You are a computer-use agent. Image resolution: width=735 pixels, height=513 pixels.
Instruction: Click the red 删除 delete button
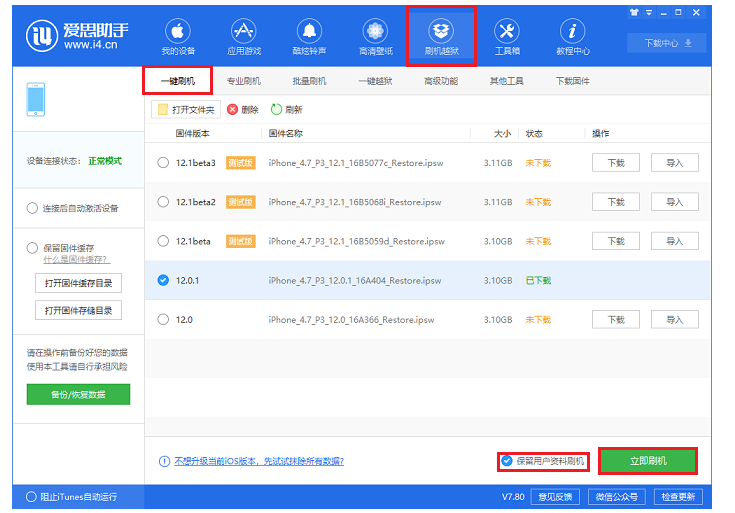[243, 110]
